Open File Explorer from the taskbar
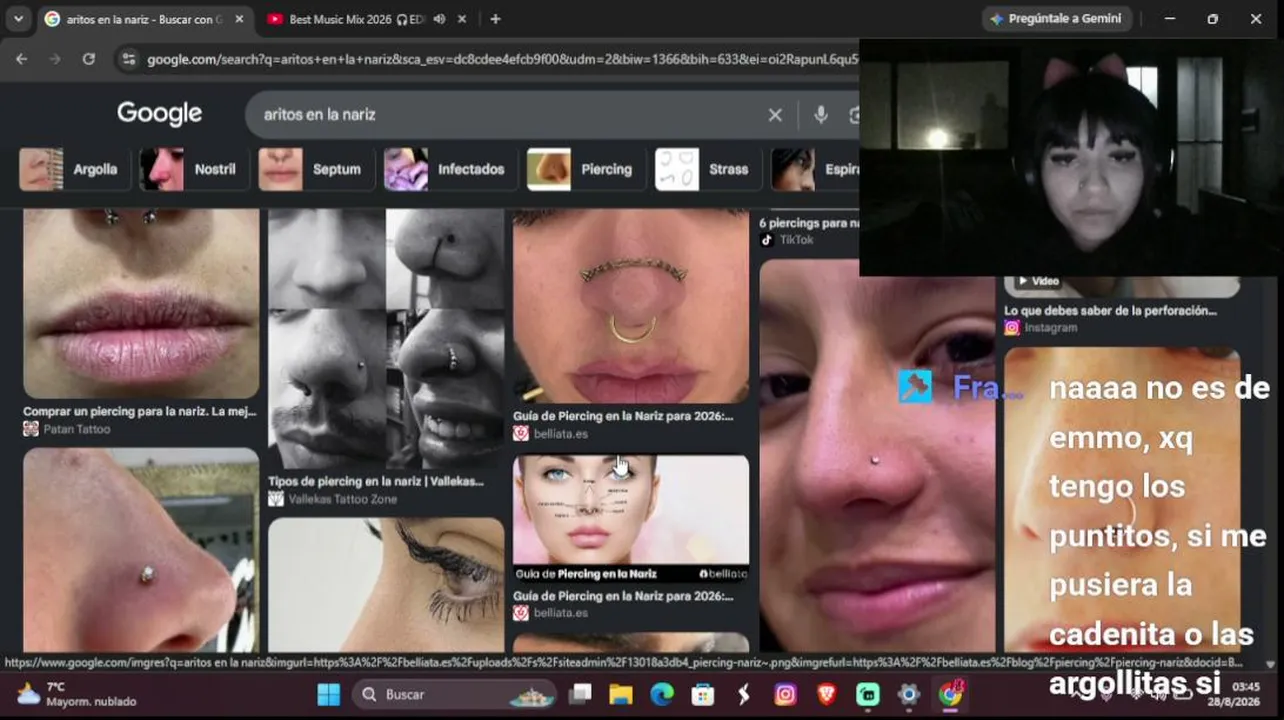The height and width of the screenshot is (720, 1284). click(621, 694)
